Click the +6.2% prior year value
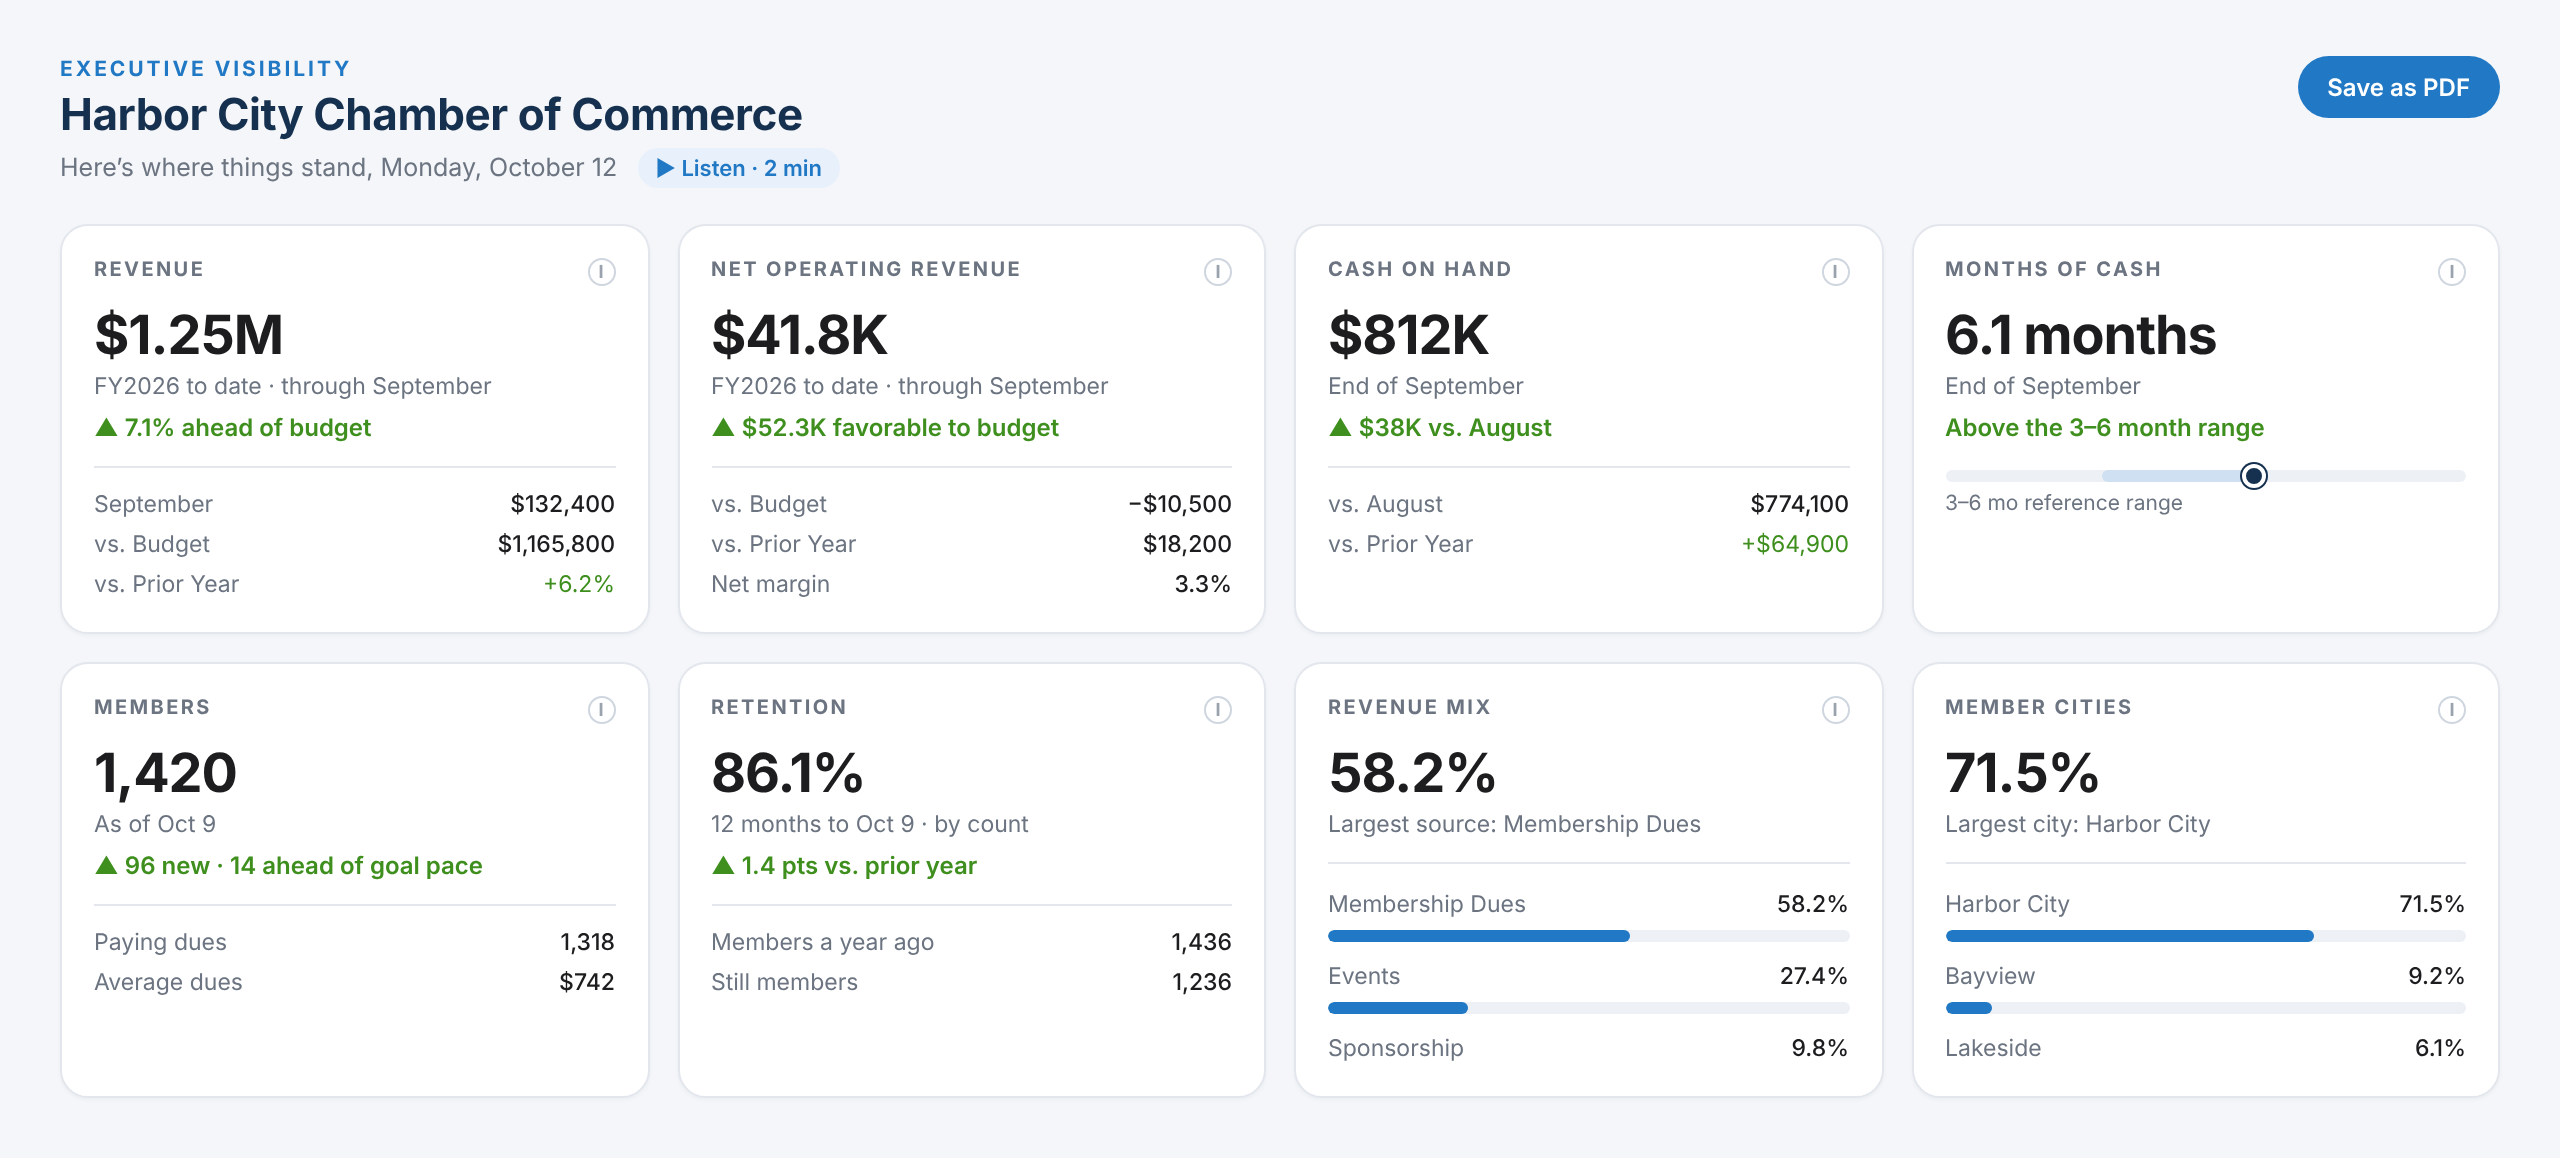 [578, 584]
